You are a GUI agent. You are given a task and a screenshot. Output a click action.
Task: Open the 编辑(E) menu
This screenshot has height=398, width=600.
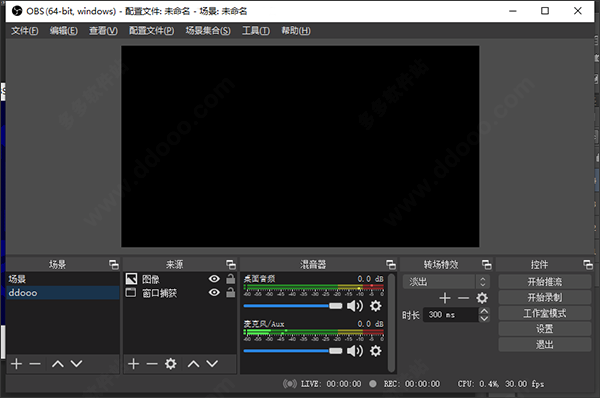pos(64,31)
